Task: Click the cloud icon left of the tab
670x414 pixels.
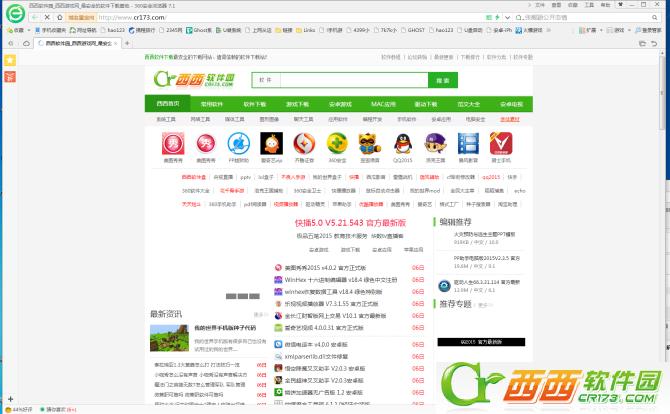Action: (26, 44)
